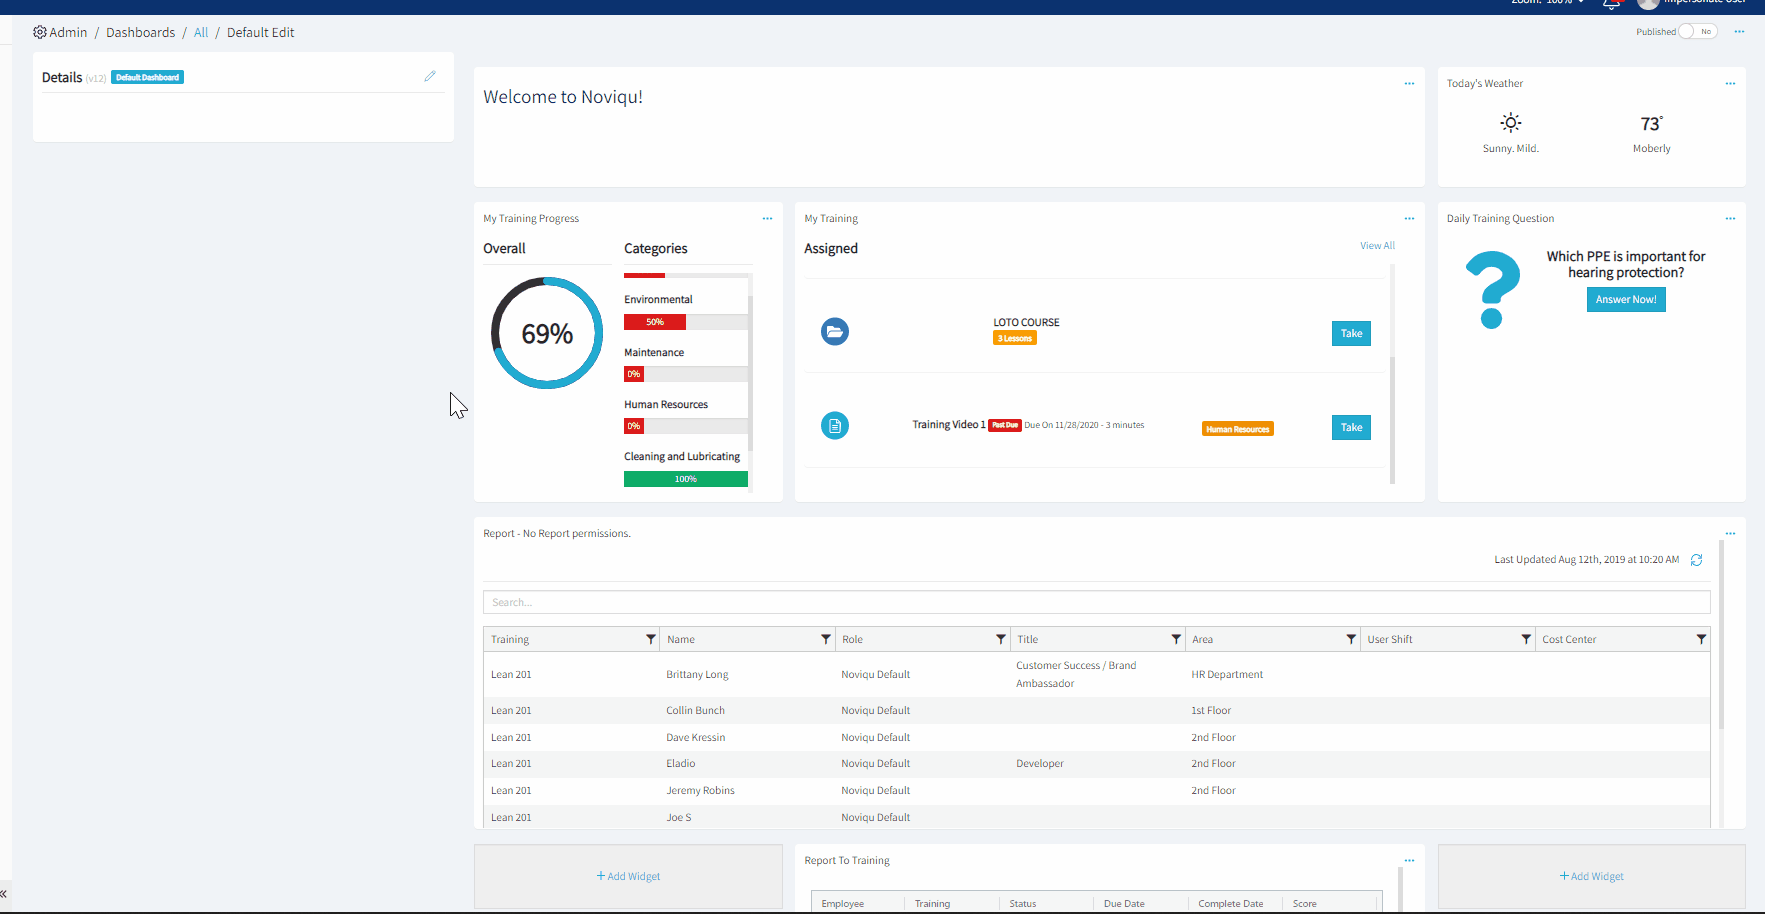Click the Training Video 1 document icon
The height and width of the screenshot is (914, 1765).
pos(835,425)
